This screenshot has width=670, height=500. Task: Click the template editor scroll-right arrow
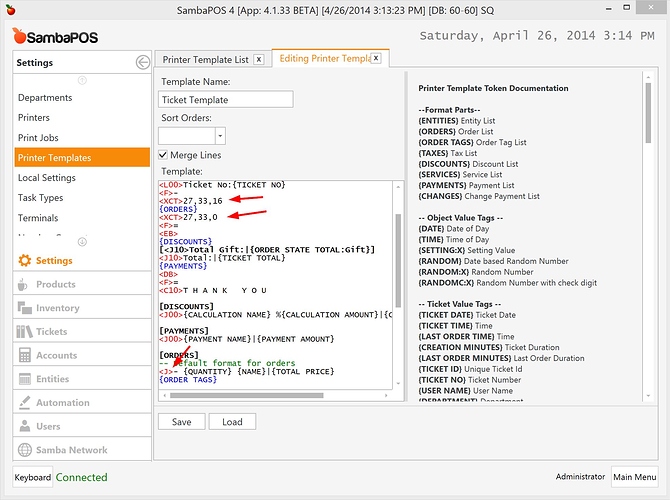[x=386, y=395]
